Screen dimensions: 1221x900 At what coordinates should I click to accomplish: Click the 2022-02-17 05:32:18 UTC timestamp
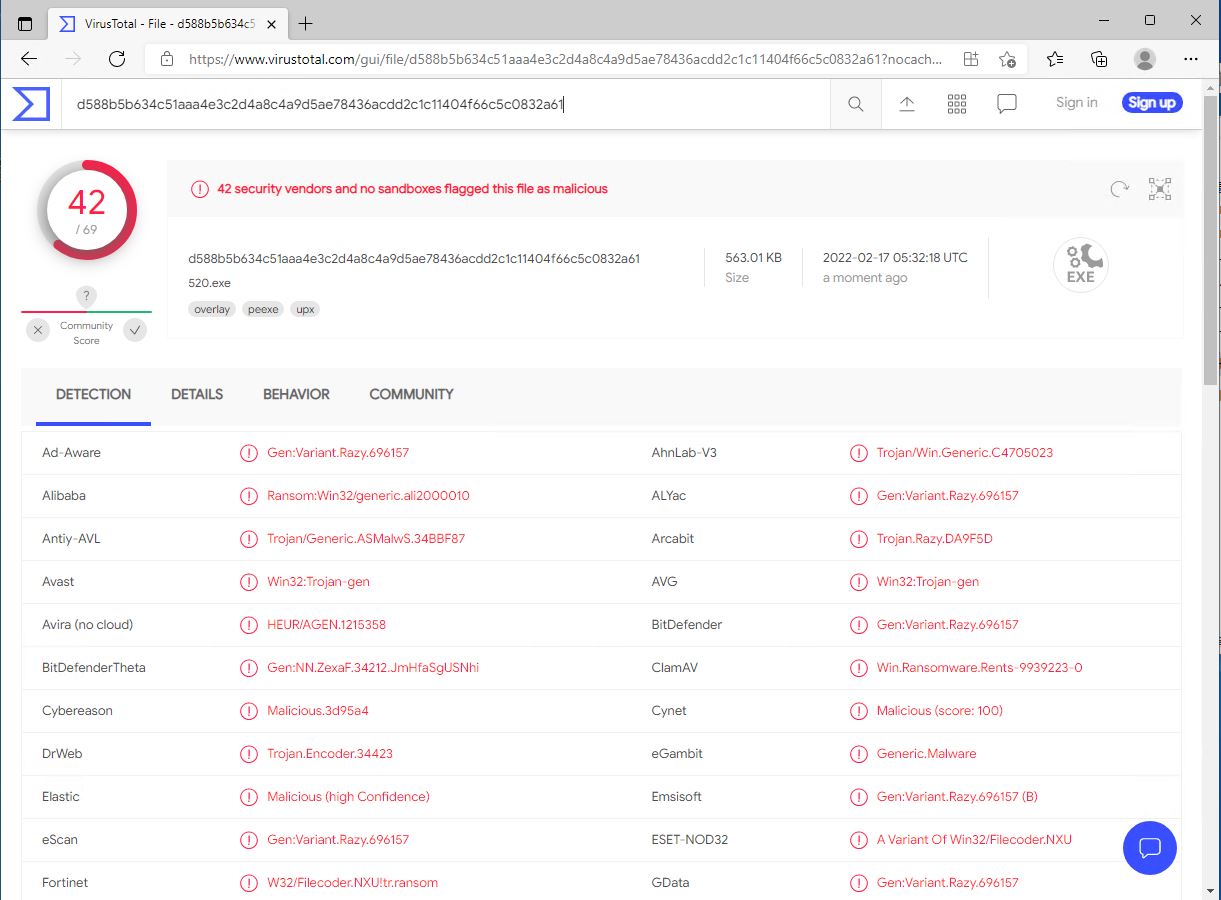click(x=895, y=257)
